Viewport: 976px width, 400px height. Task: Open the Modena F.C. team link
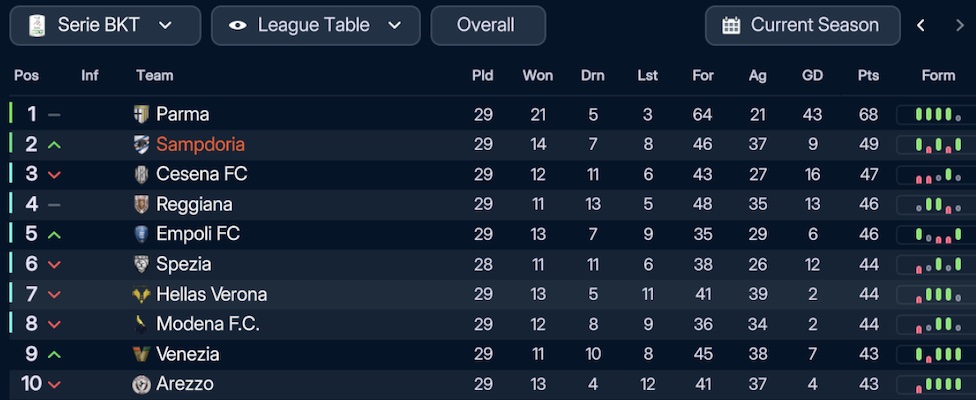(207, 325)
